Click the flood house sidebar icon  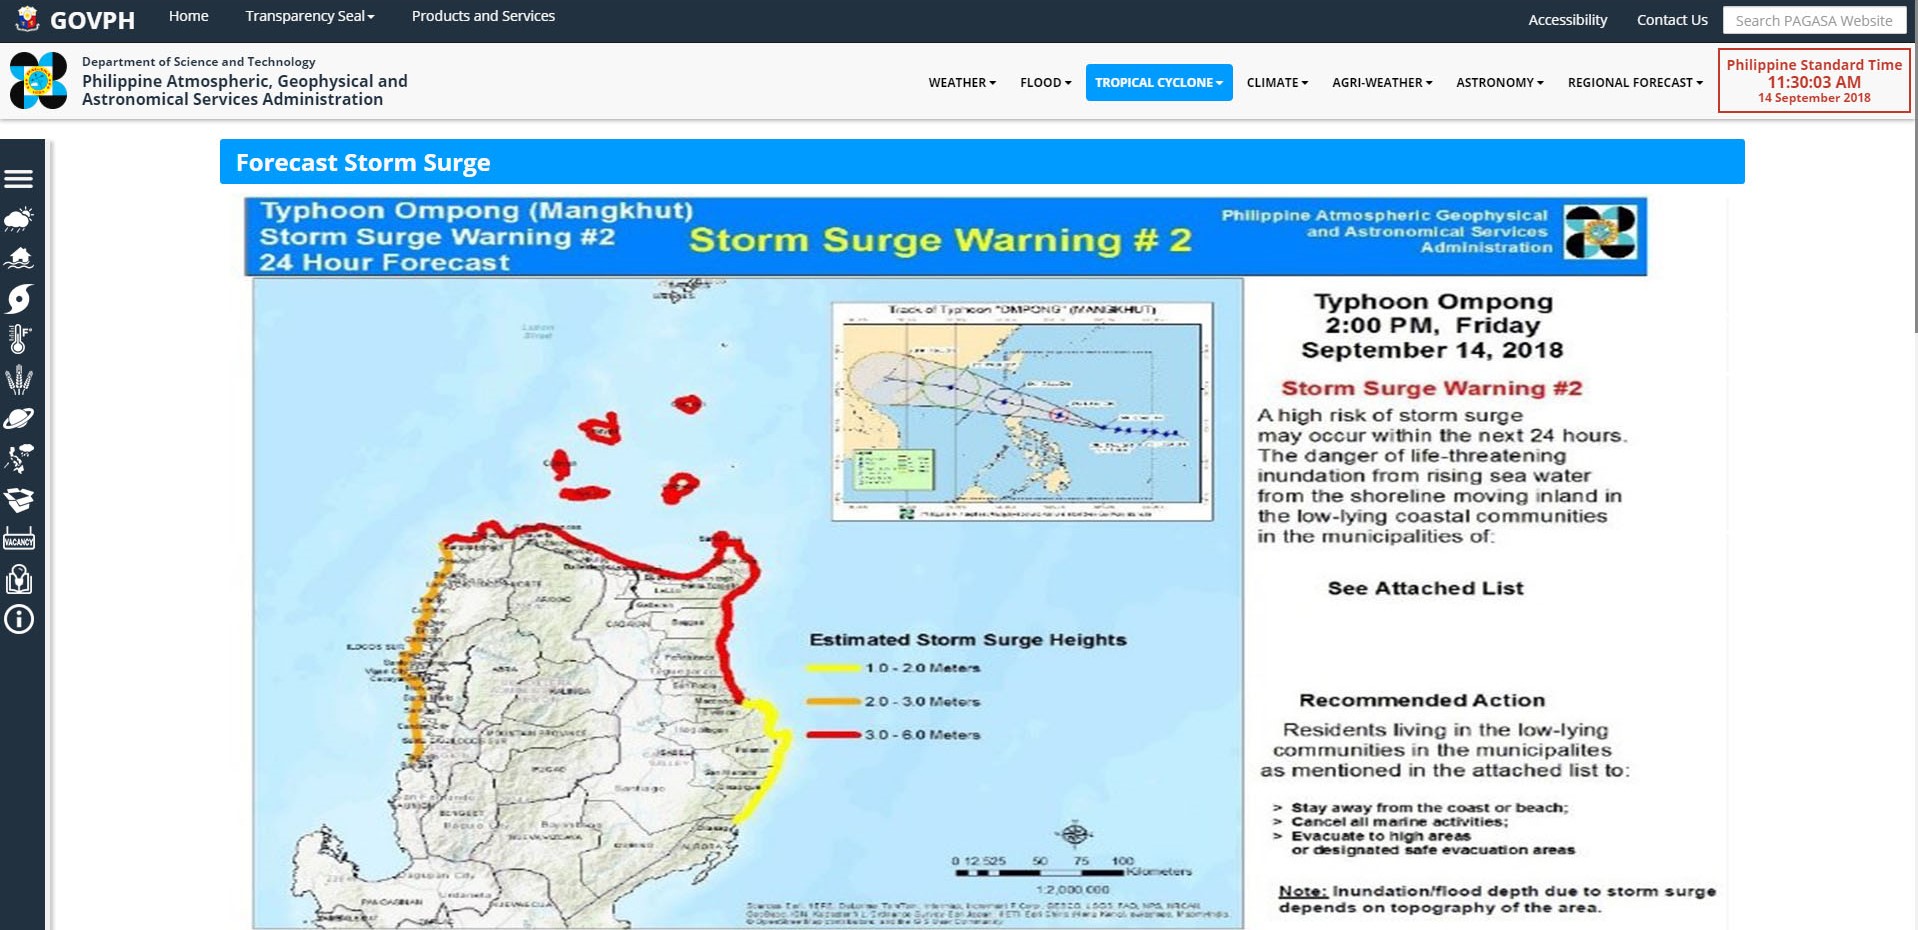(x=19, y=259)
